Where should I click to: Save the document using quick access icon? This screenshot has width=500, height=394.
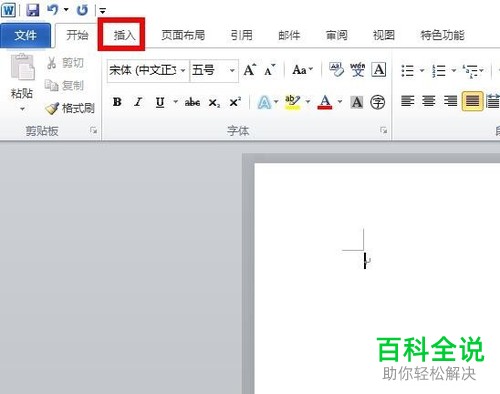click(x=33, y=10)
